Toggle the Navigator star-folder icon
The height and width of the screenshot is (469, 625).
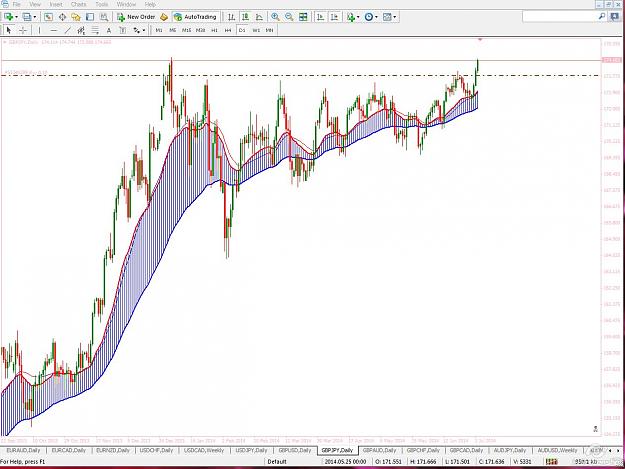click(x=76, y=17)
